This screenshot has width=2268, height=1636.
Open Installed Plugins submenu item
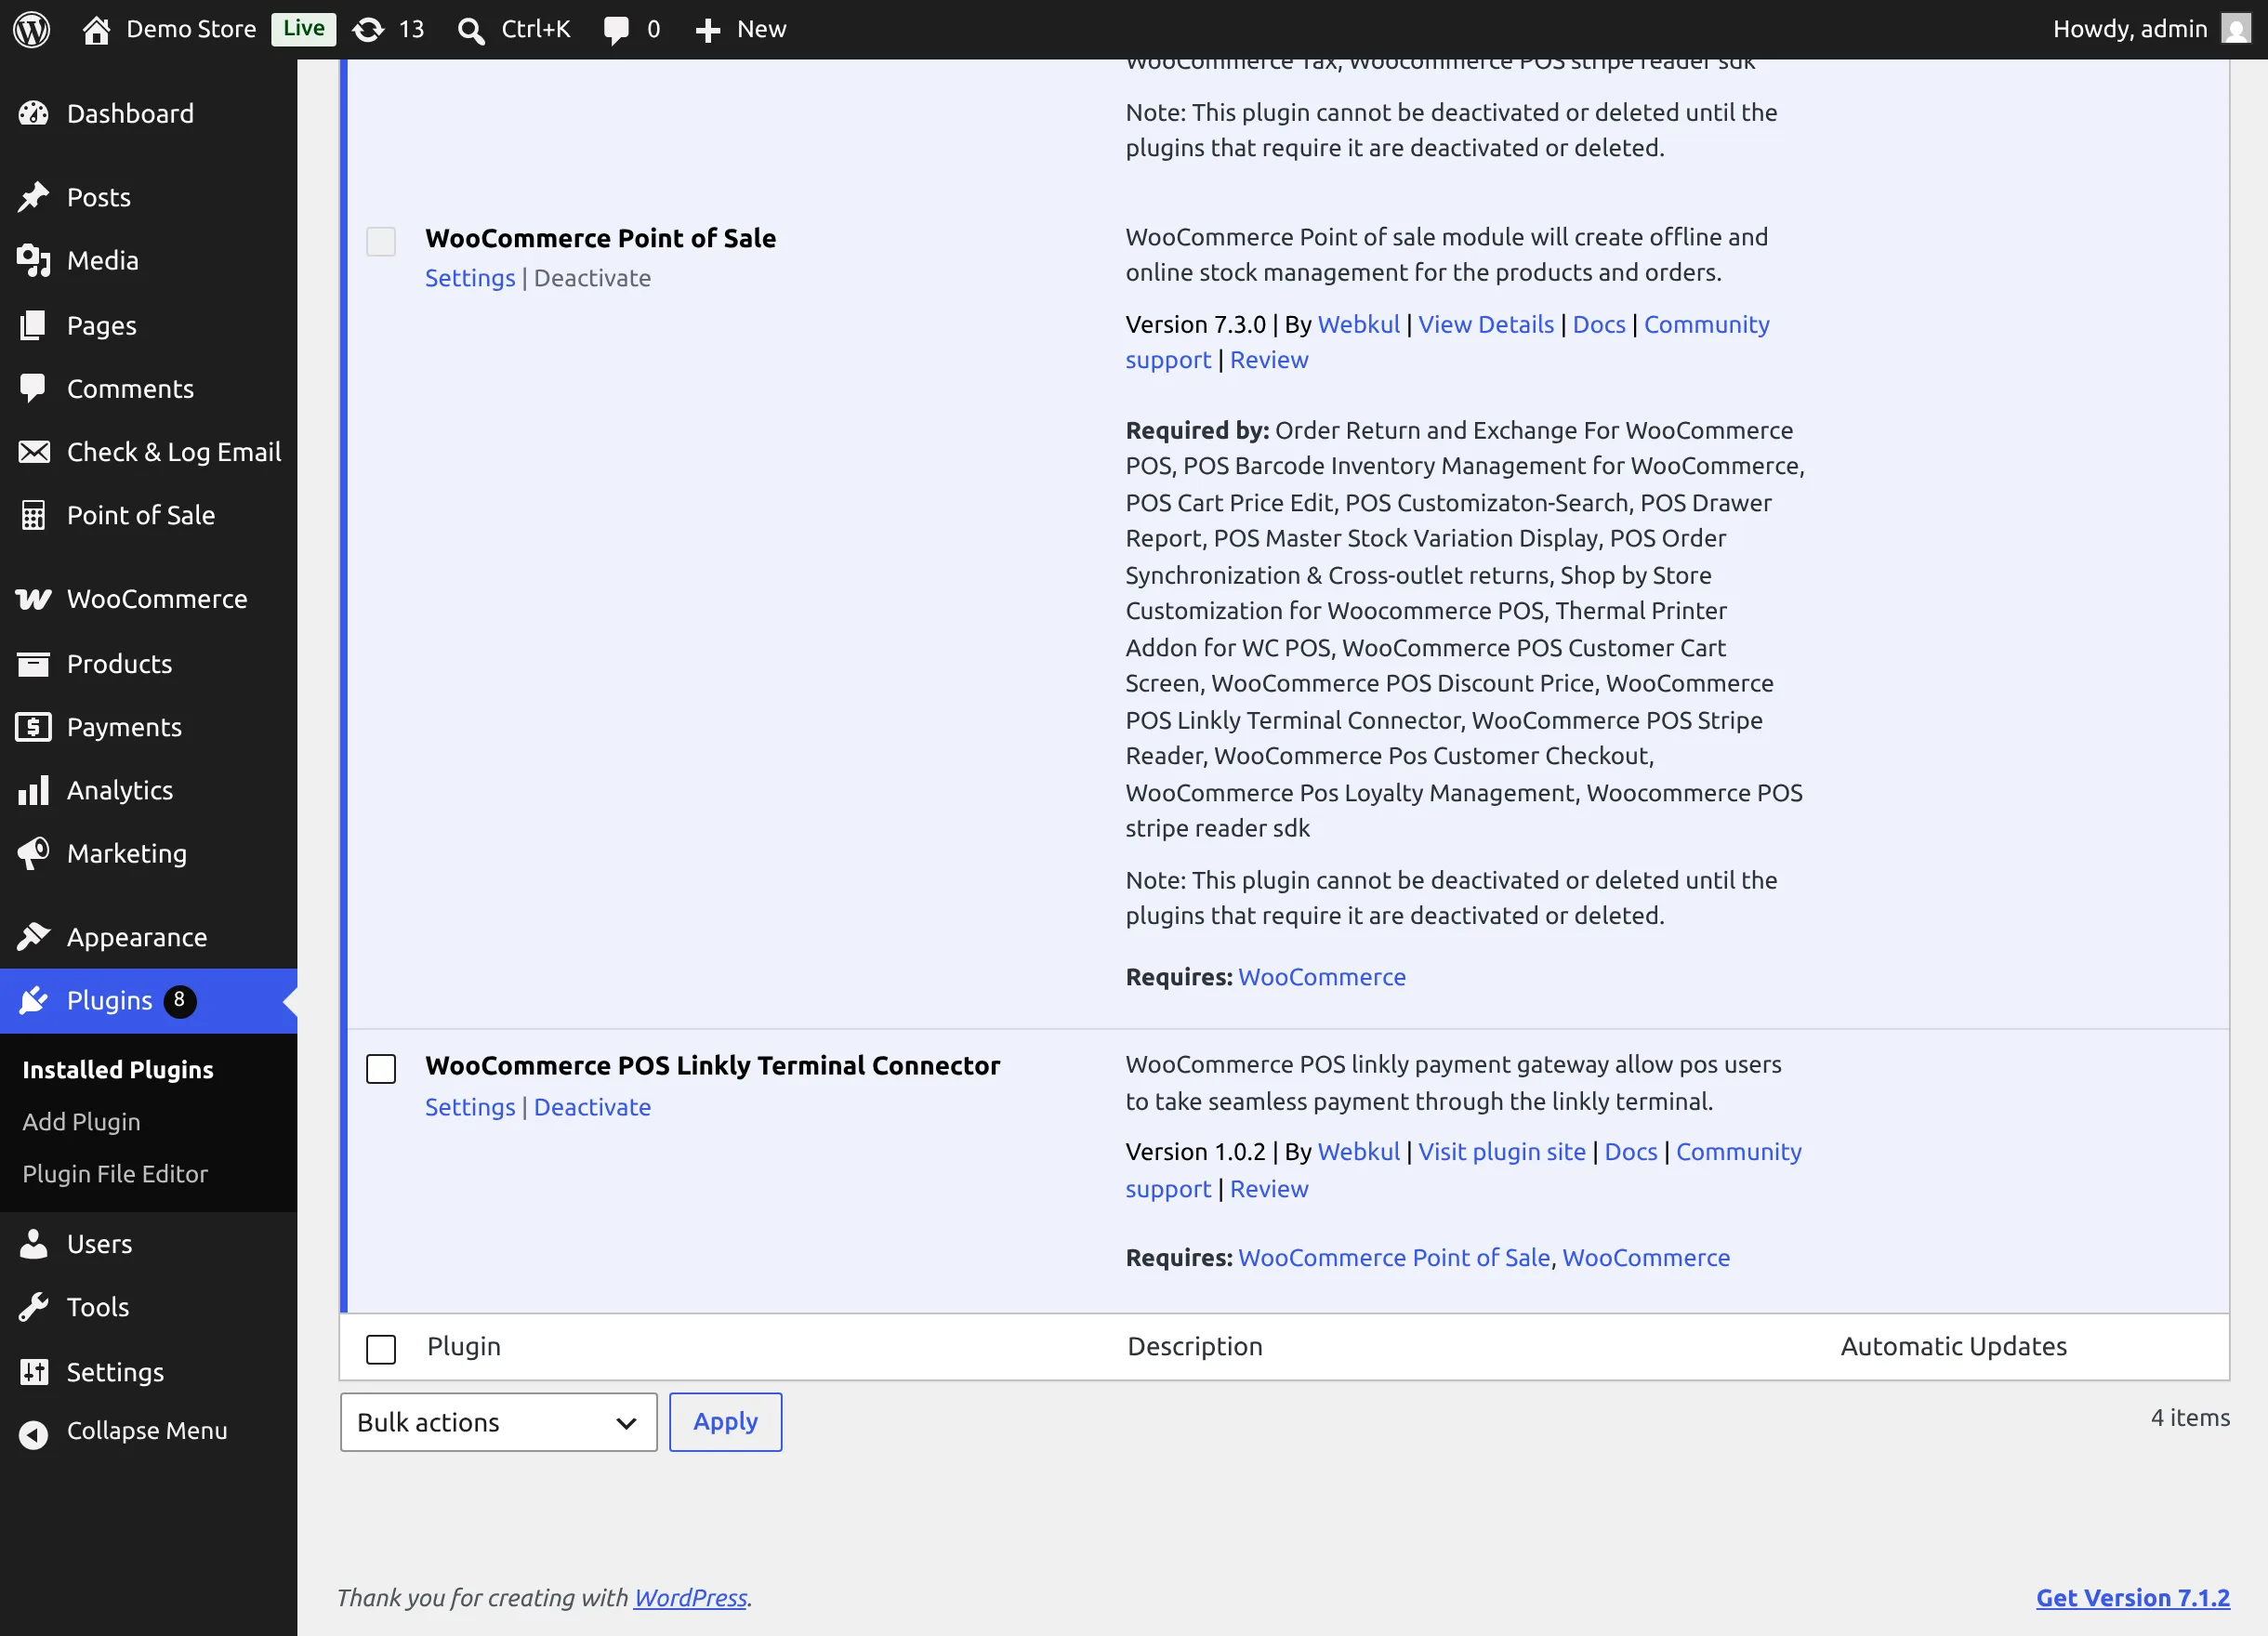tap(118, 1069)
